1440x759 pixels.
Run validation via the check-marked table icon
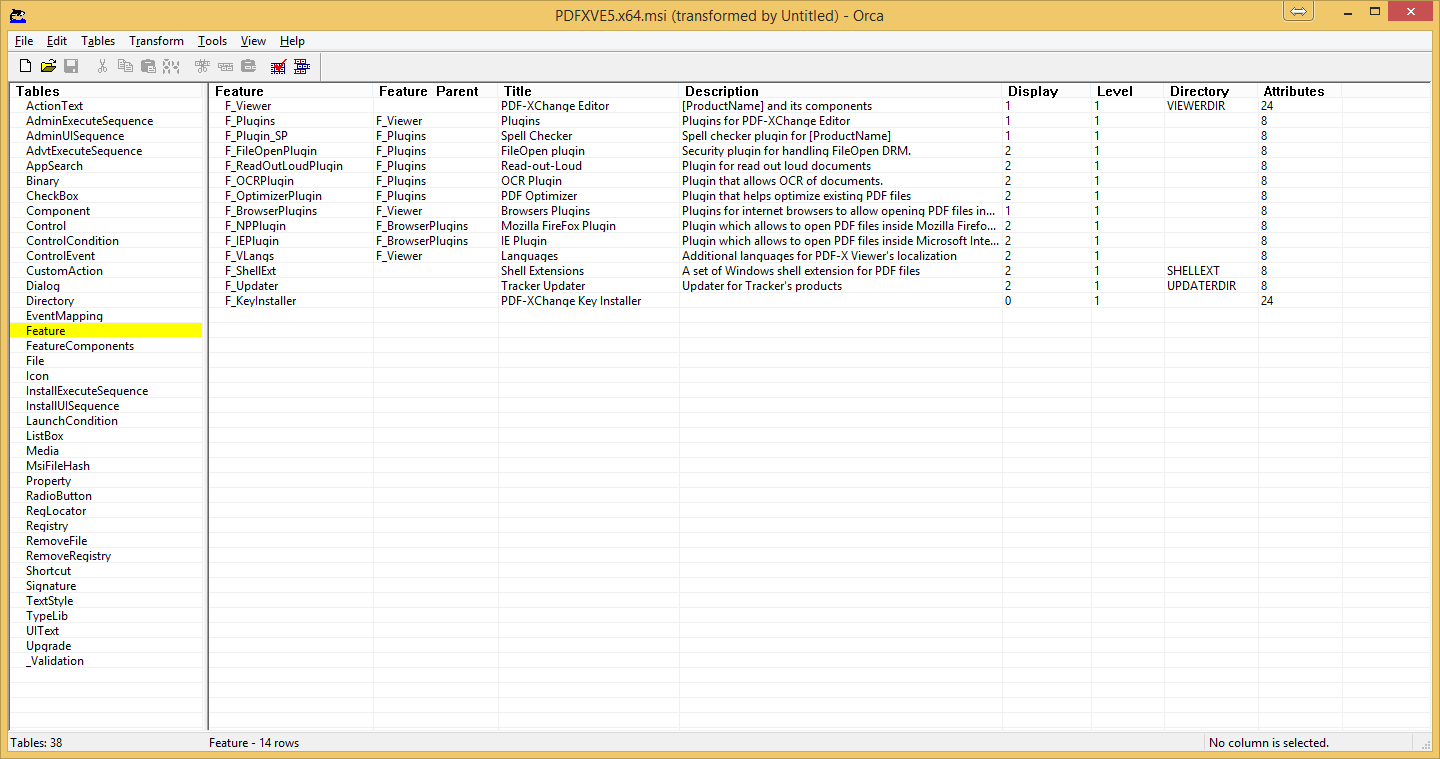[x=278, y=66]
